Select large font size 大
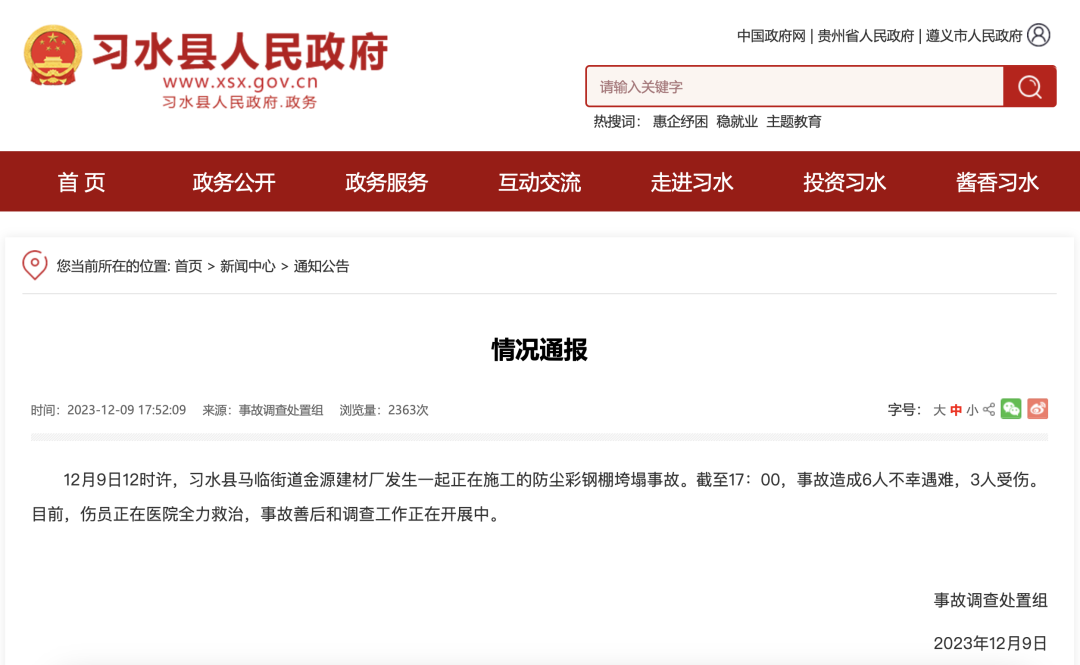The width and height of the screenshot is (1080, 665). (941, 409)
